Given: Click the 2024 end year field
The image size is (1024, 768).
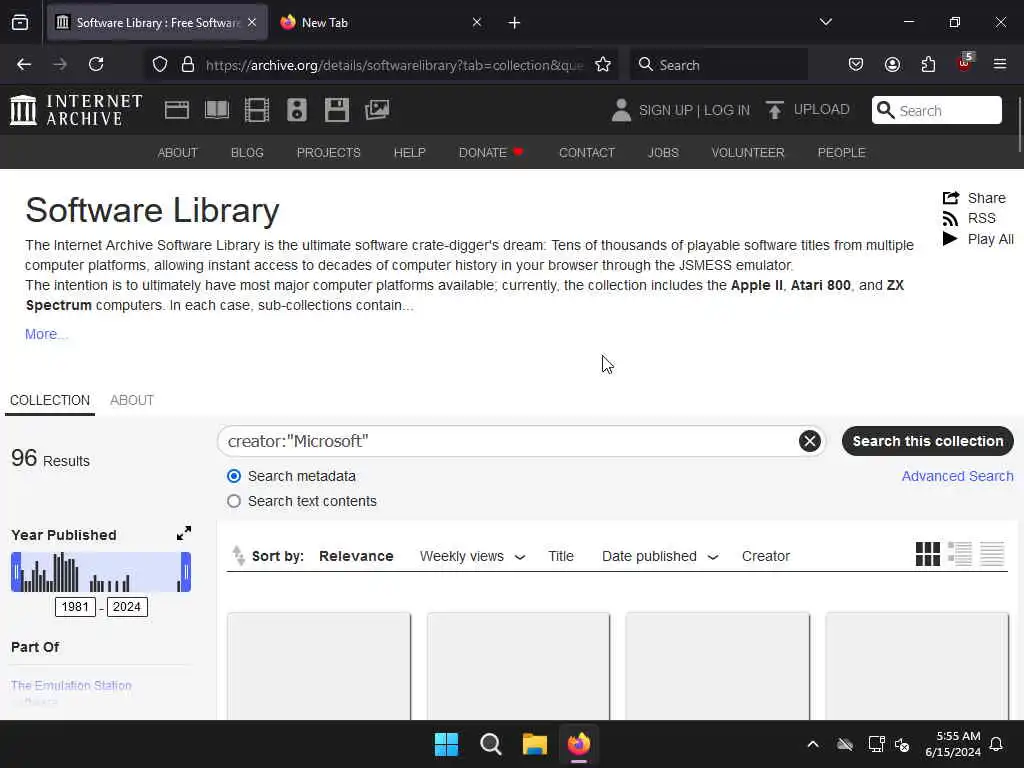Looking at the screenshot, I should [127, 607].
